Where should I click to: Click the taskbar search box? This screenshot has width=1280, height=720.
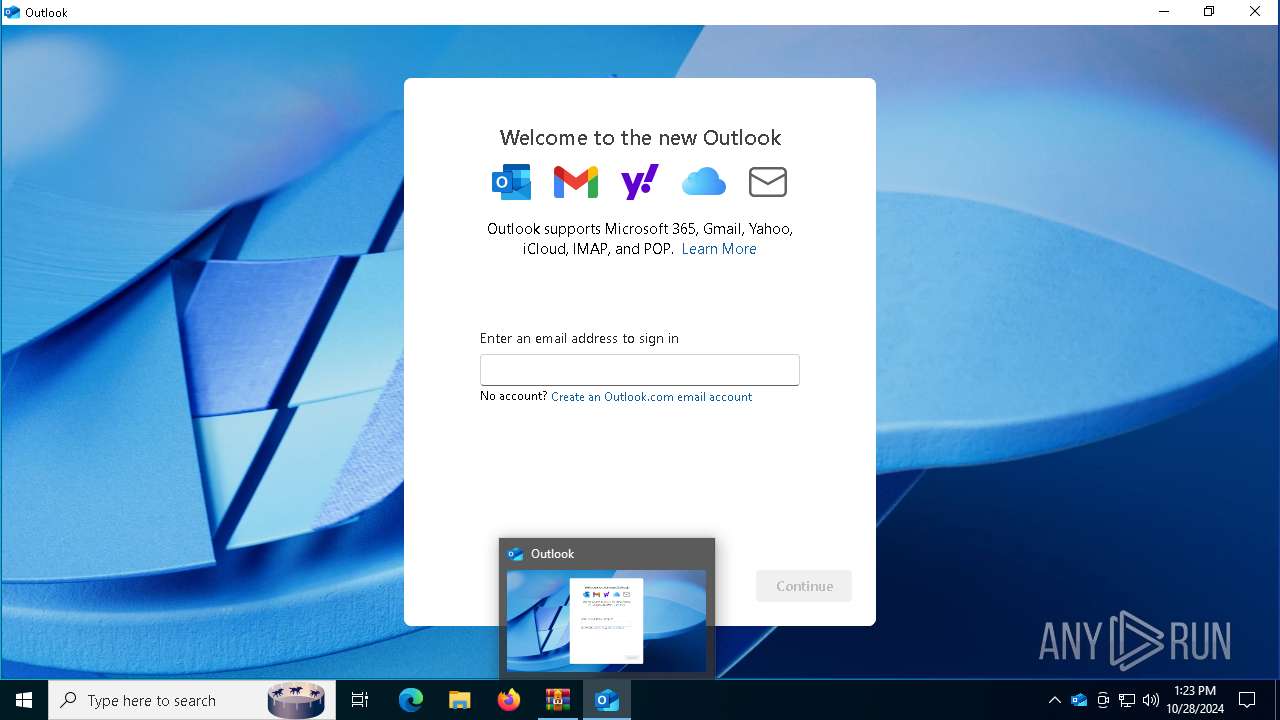pos(192,700)
